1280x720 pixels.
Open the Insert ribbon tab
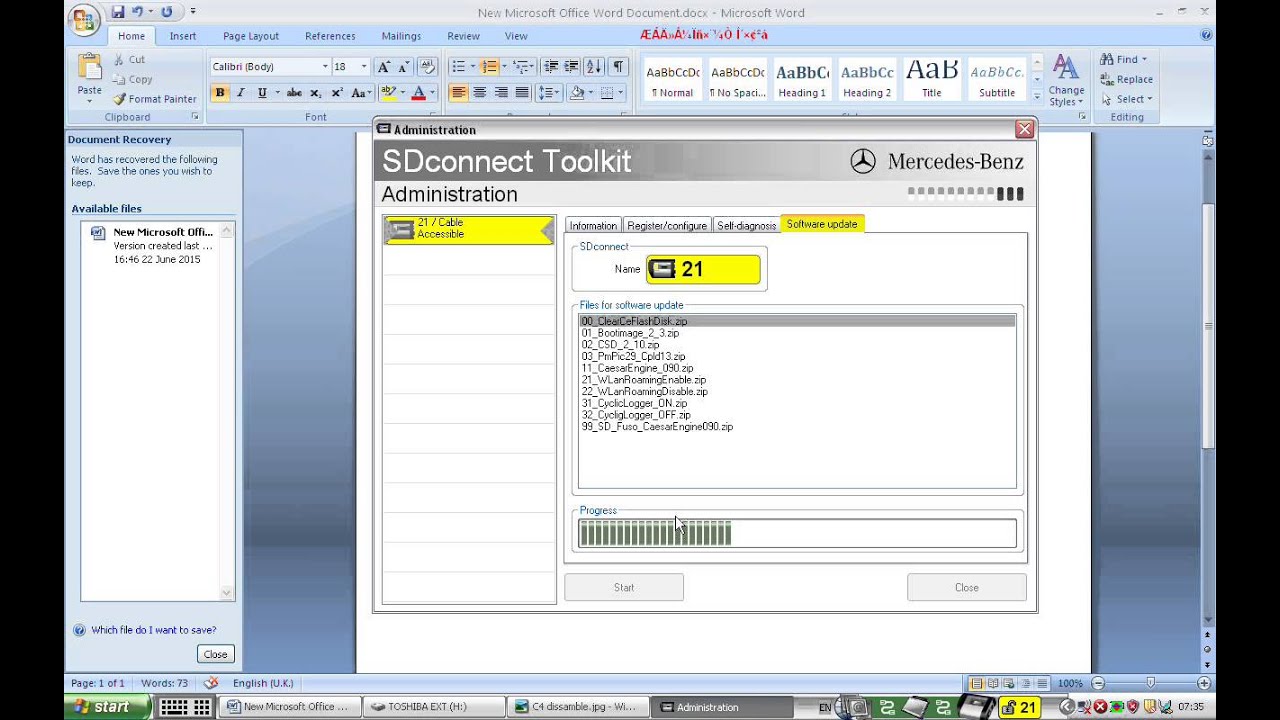tap(183, 36)
